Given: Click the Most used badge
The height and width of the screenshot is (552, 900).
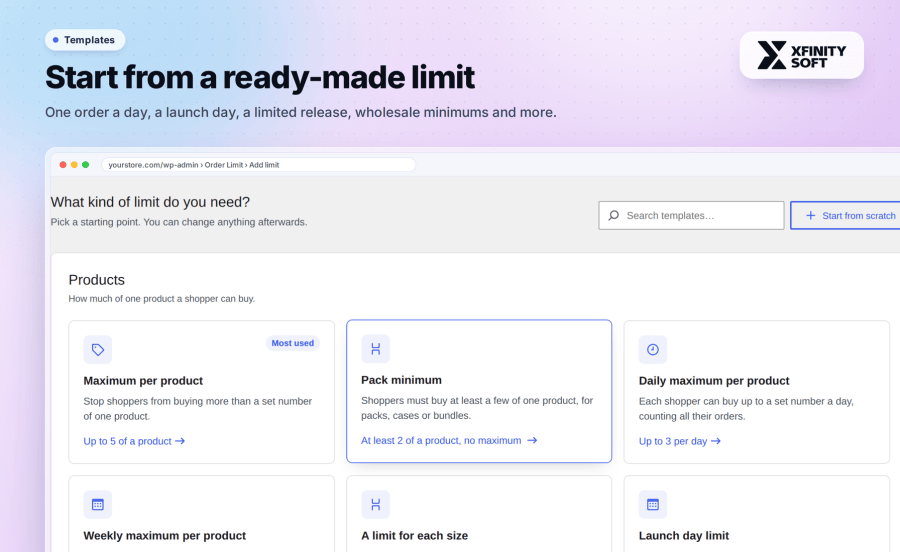Looking at the screenshot, I should pyautogui.click(x=293, y=343).
